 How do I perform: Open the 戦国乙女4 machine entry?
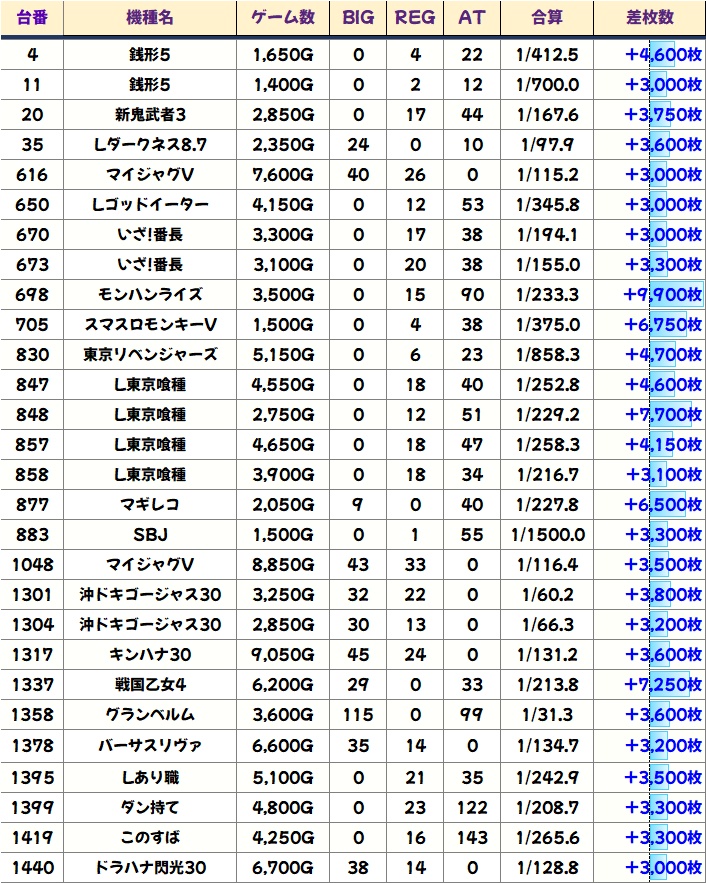pos(149,685)
